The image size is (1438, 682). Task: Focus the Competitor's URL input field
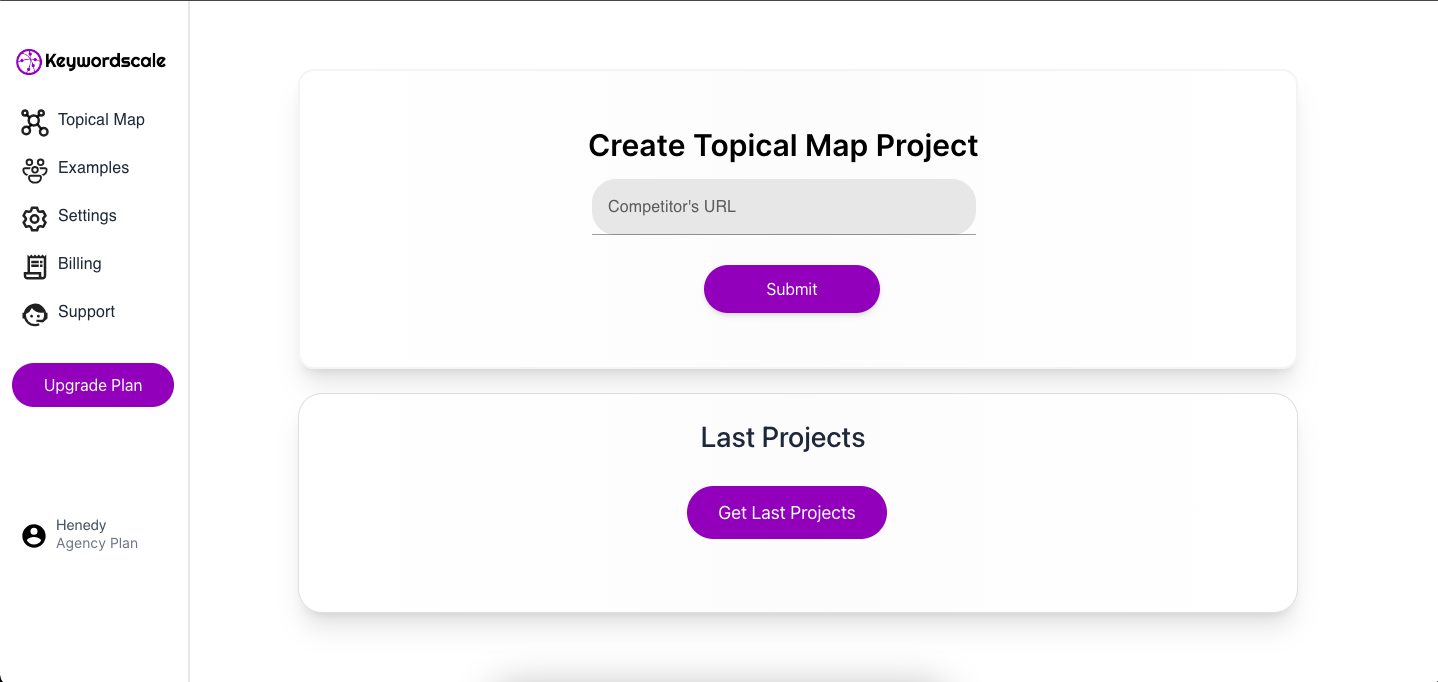click(x=783, y=207)
